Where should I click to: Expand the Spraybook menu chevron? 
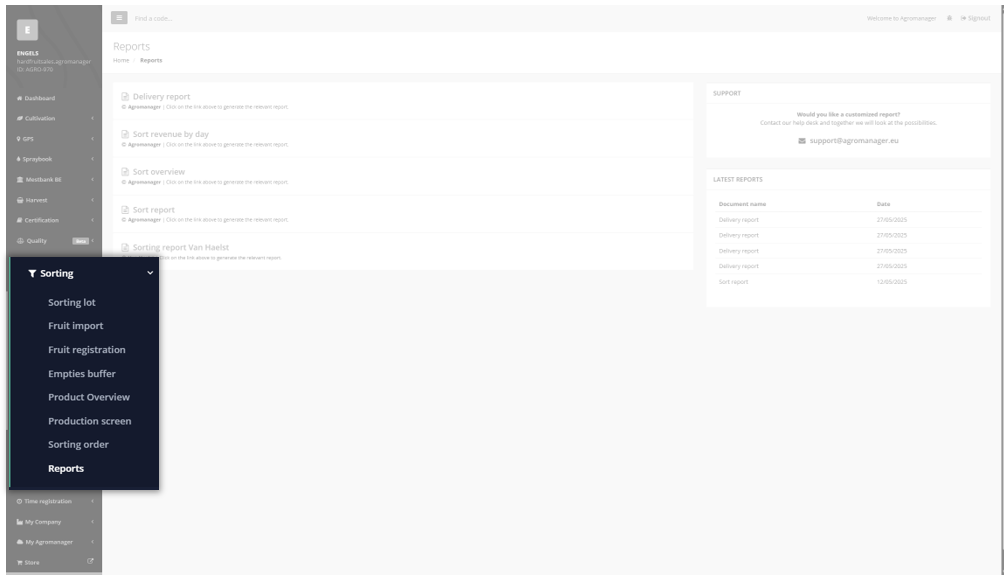point(92,159)
